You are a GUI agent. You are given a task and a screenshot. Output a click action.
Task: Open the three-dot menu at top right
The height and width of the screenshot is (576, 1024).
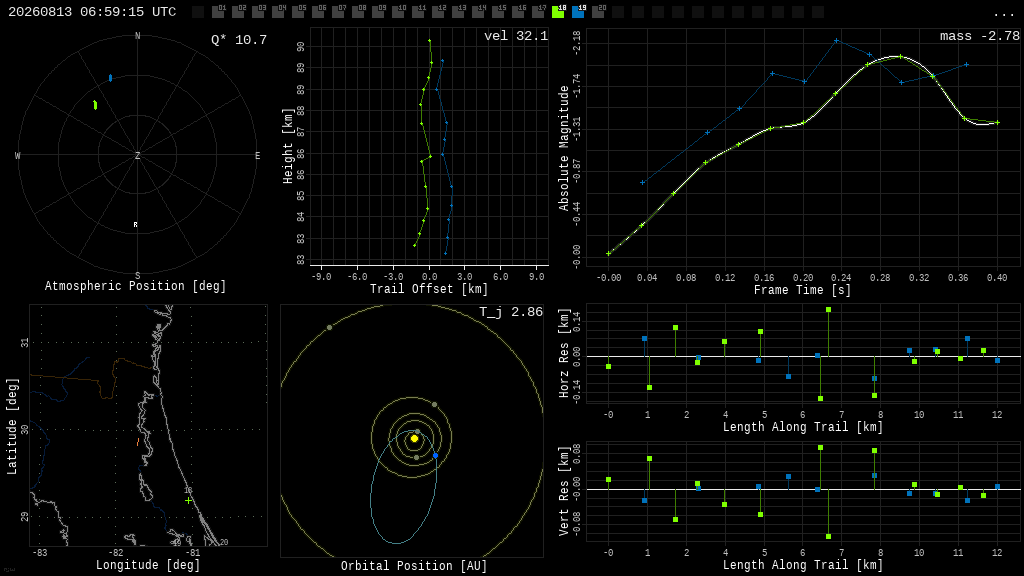(x=1003, y=13)
